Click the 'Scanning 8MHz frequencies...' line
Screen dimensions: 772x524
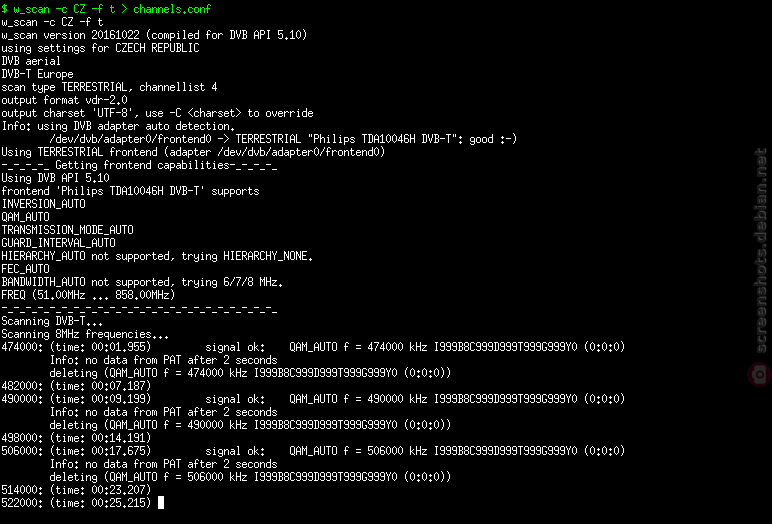[85, 334]
